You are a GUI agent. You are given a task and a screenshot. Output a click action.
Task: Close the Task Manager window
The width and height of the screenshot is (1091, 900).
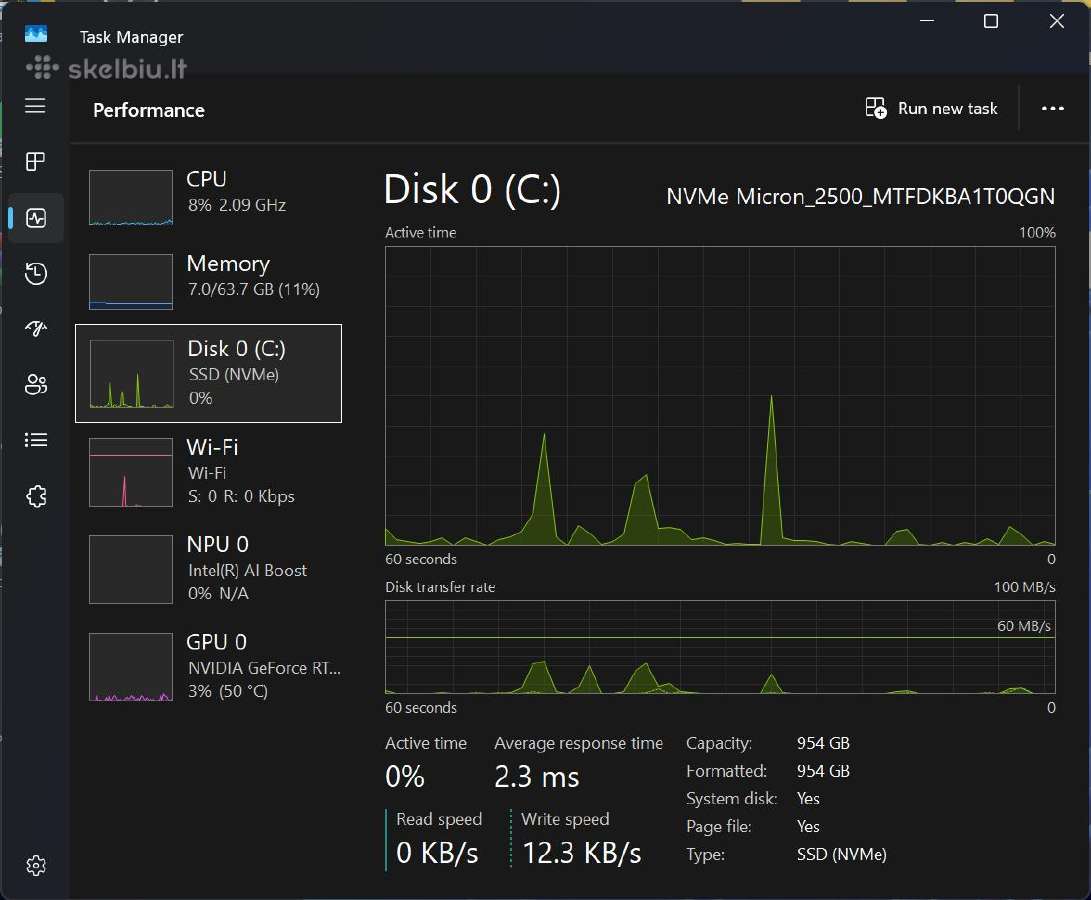pyautogui.click(x=1056, y=21)
